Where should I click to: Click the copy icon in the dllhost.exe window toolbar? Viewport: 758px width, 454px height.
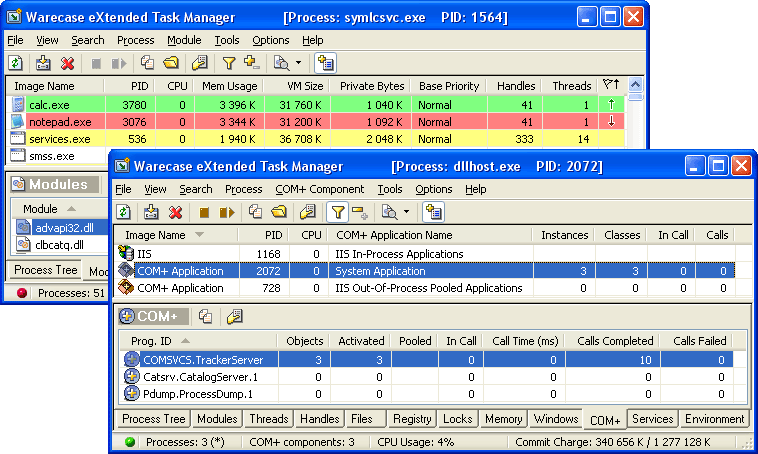click(x=255, y=212)
